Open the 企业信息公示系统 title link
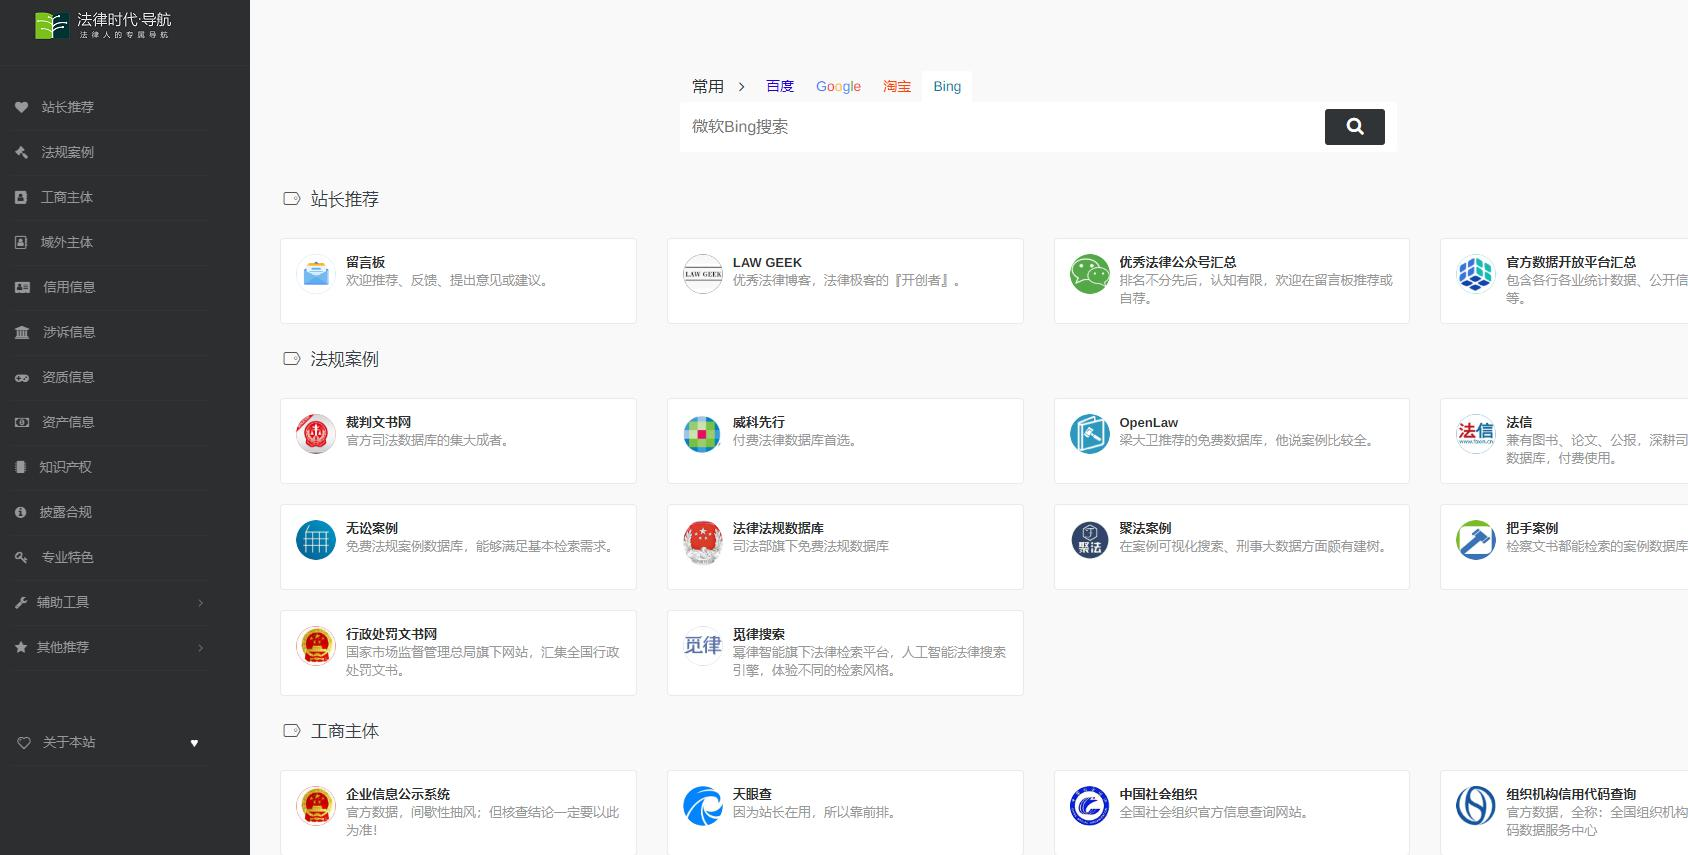The image size is (1688, 855). (x=398, y=794)
